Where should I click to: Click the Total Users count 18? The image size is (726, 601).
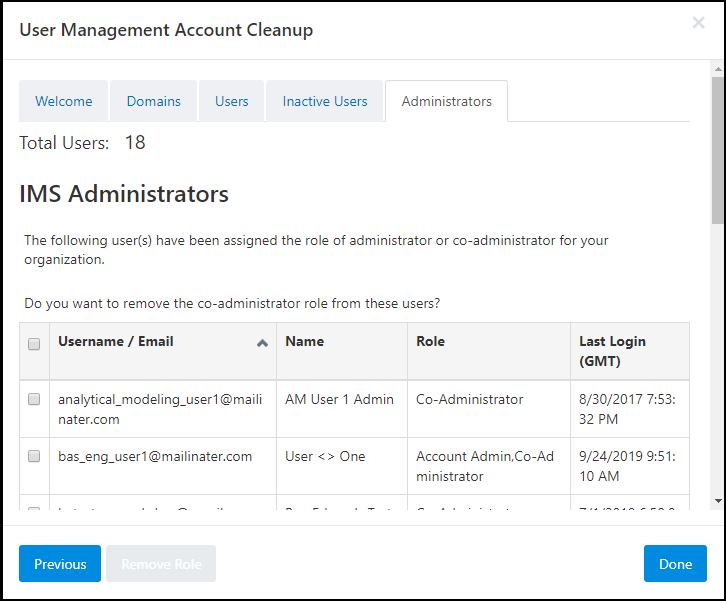click(135, 143)
